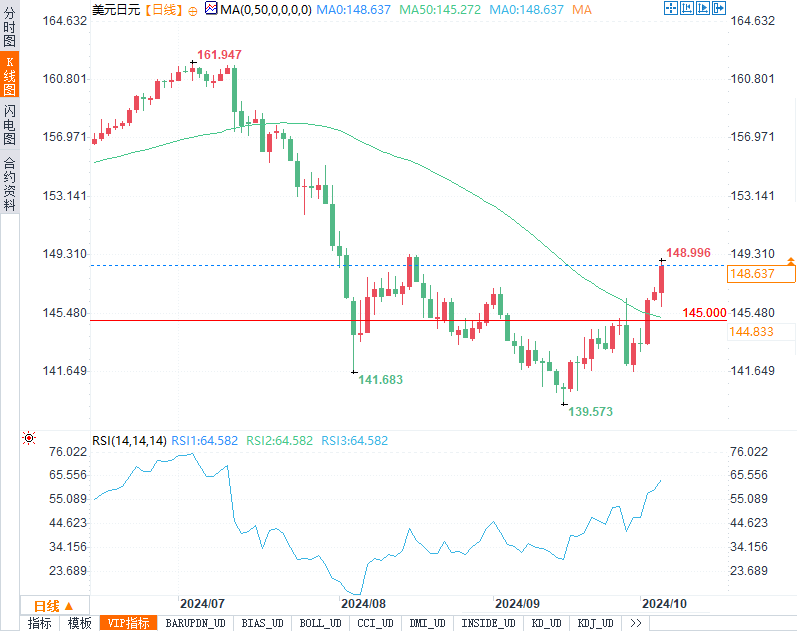
Task: Click the MA indicator chart icon
Action: (x=211, y=8)
